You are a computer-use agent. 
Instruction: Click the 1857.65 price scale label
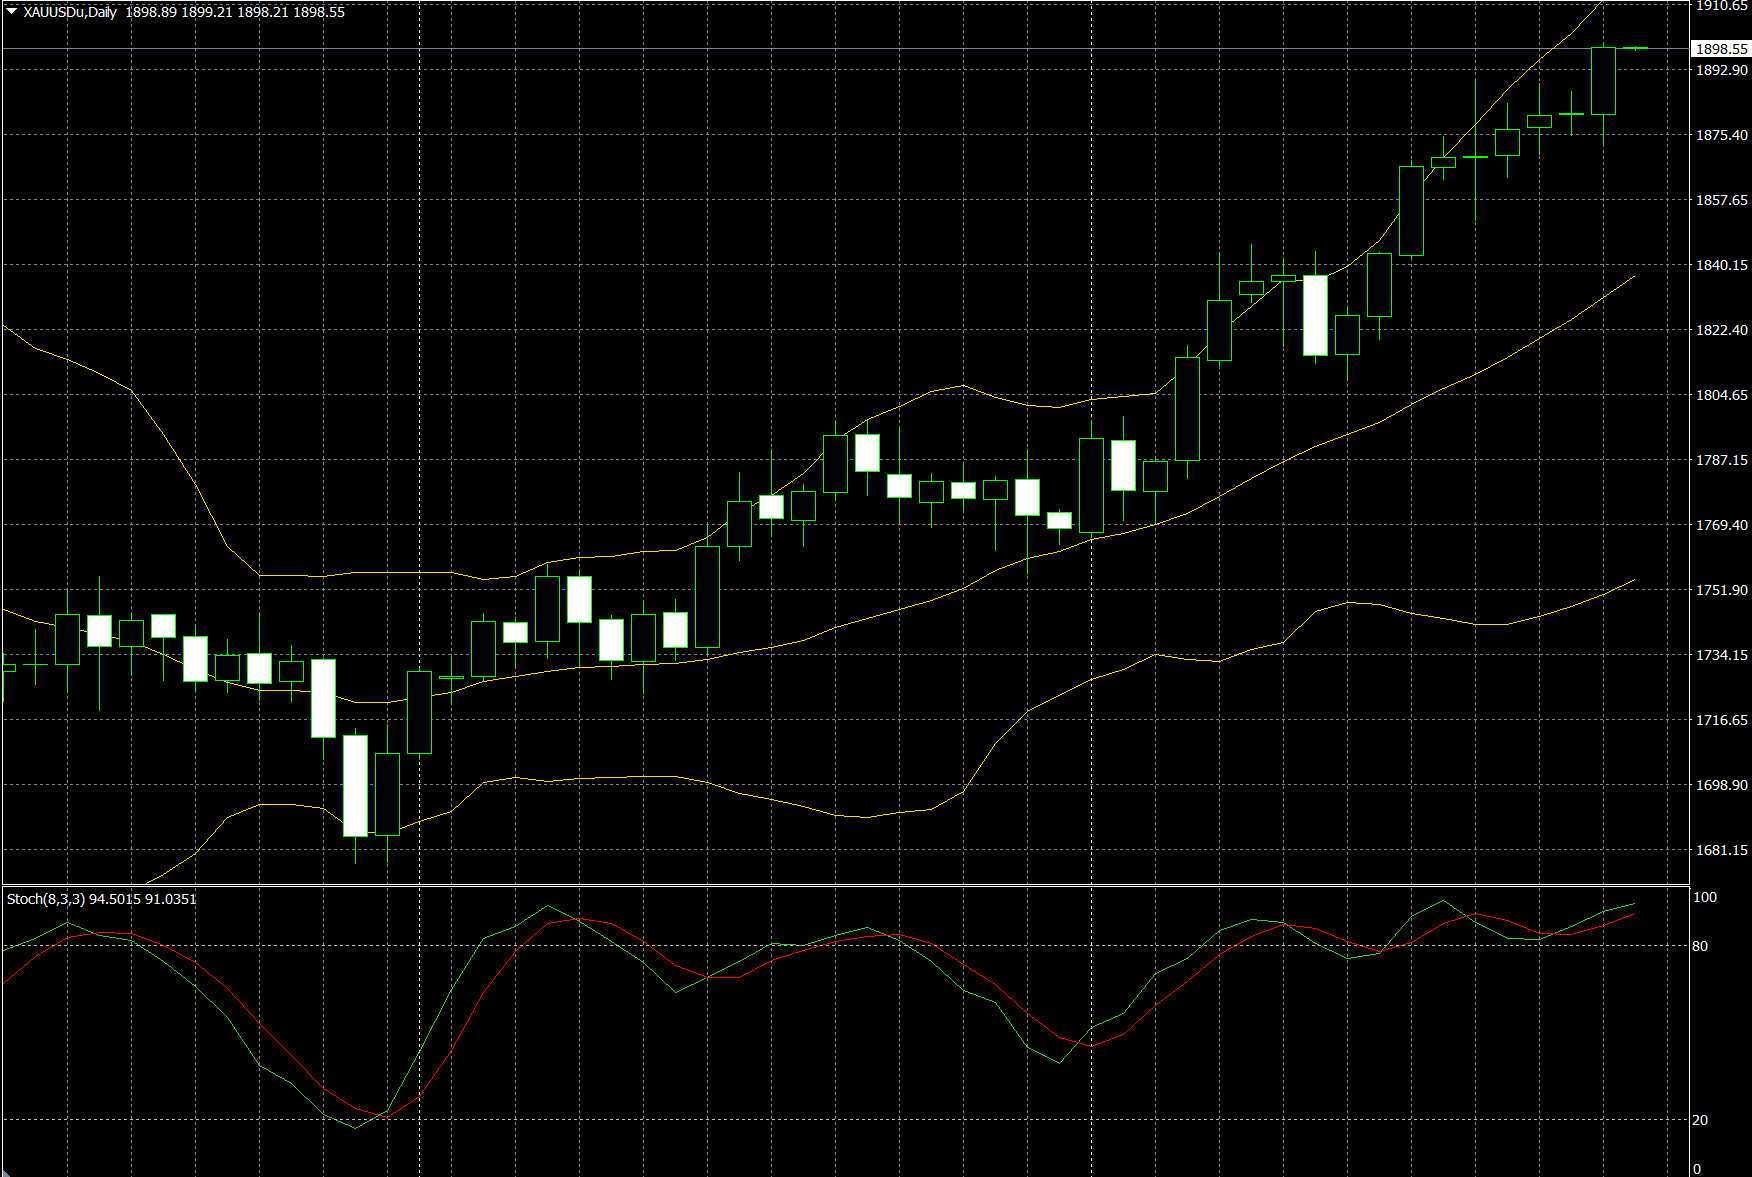point(1722,200)
